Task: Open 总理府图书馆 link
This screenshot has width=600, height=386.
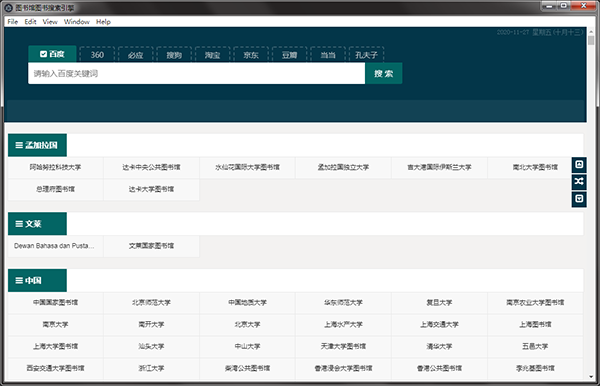Action: point(55,189)
